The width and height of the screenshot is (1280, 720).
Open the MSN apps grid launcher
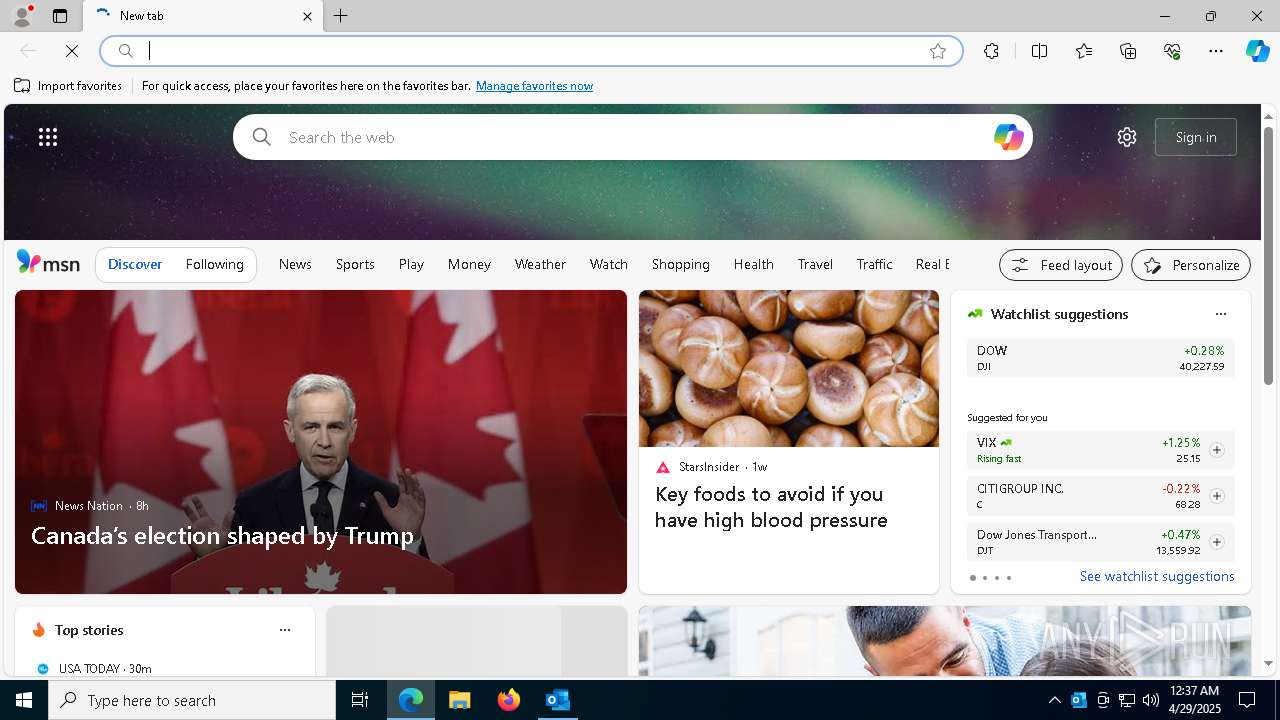tap(48, 137)
